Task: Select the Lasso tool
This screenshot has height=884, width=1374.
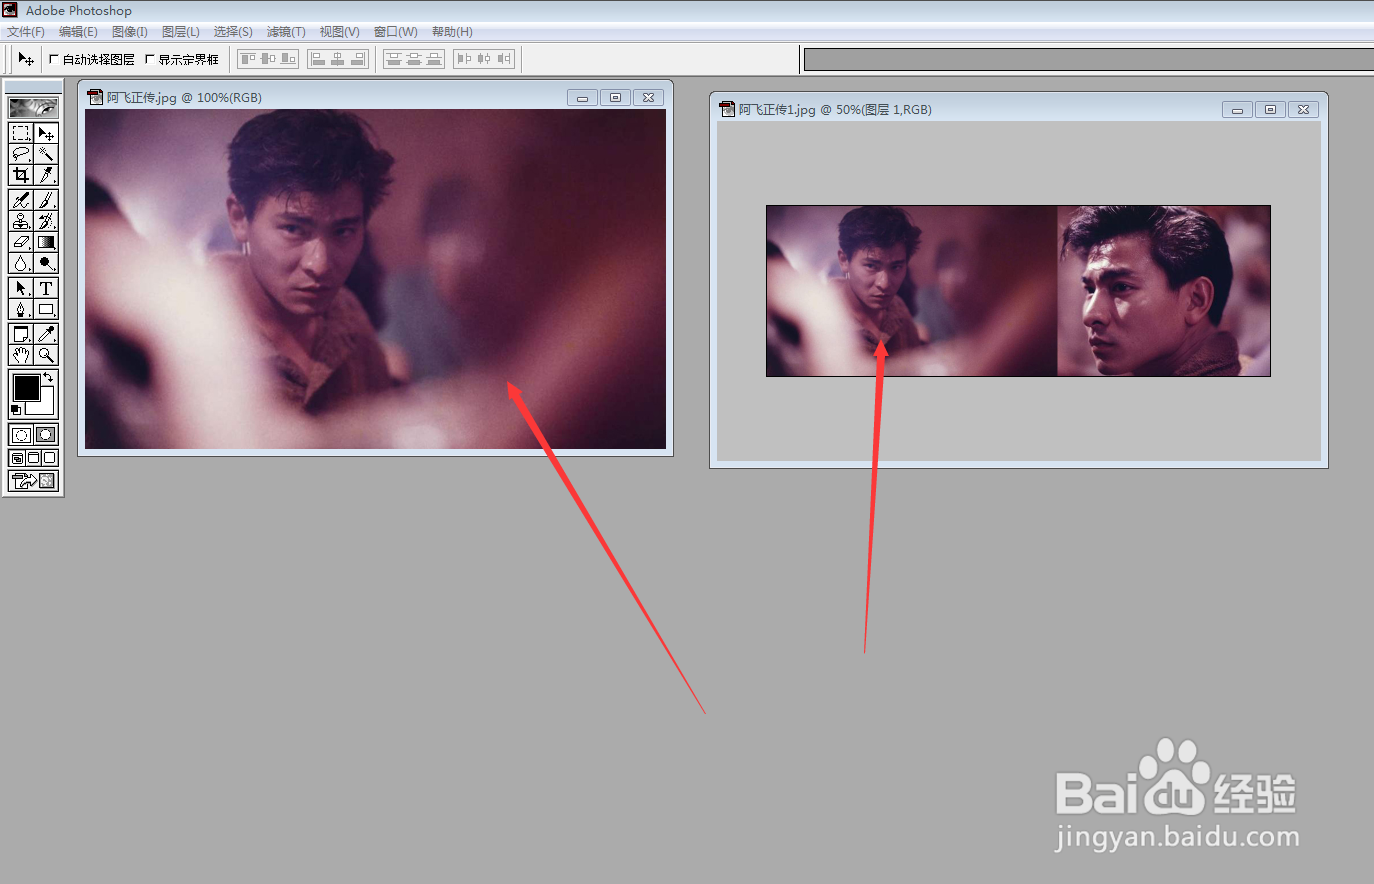Action: coord(21,154)
